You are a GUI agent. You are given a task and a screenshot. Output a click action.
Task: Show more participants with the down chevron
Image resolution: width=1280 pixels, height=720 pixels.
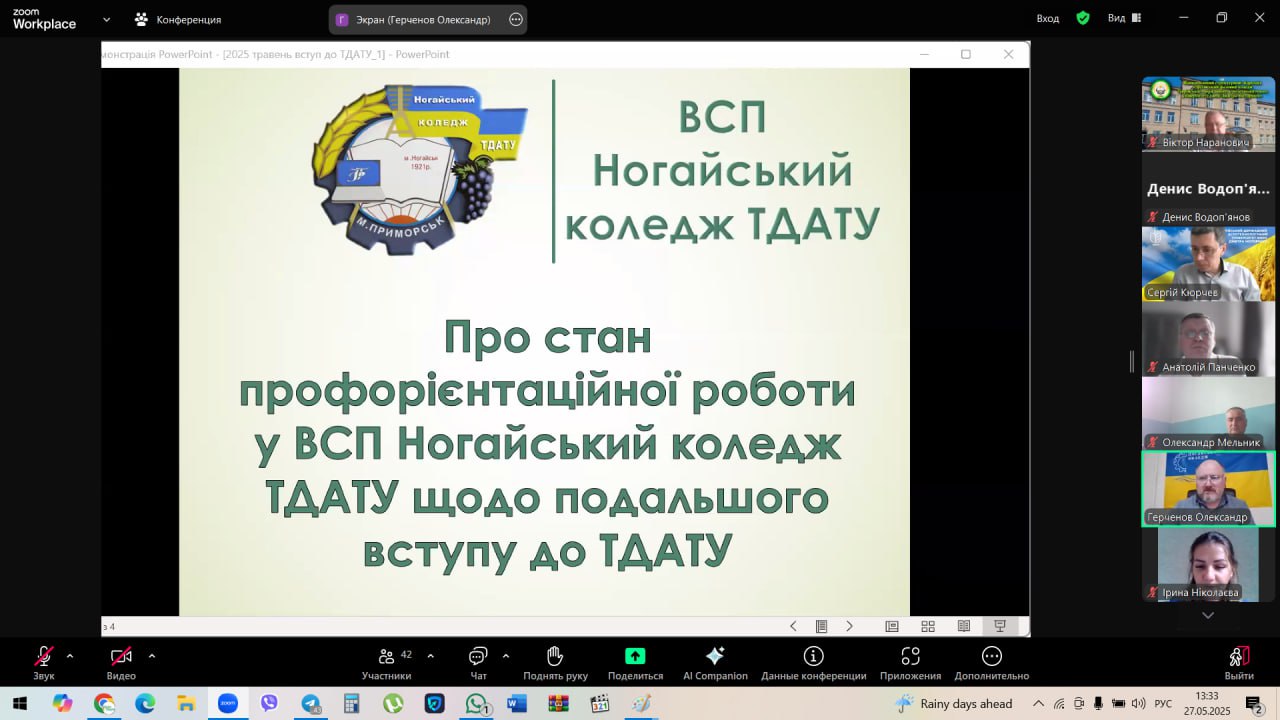1208,615
